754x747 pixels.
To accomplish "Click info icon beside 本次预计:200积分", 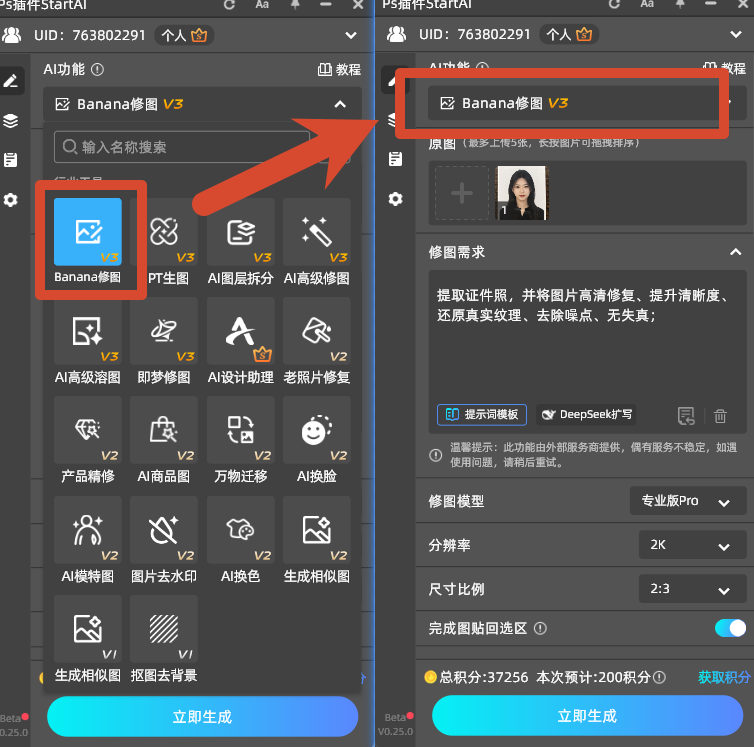I will click(660, 677).
